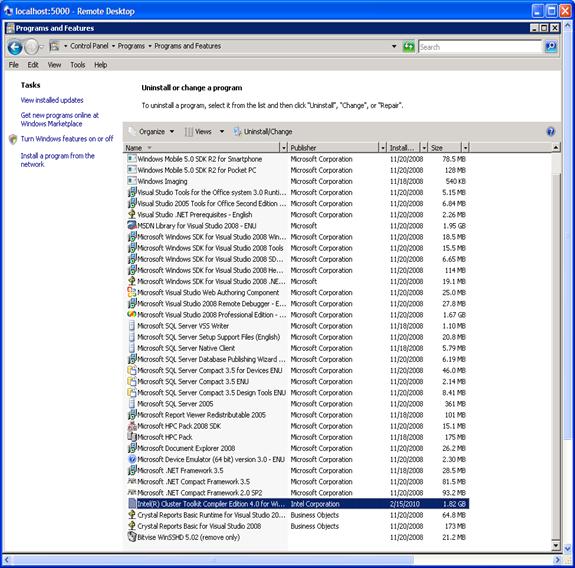Click the Intel Cluster Toolkit Compiler Edition icon

click(132, 503)
